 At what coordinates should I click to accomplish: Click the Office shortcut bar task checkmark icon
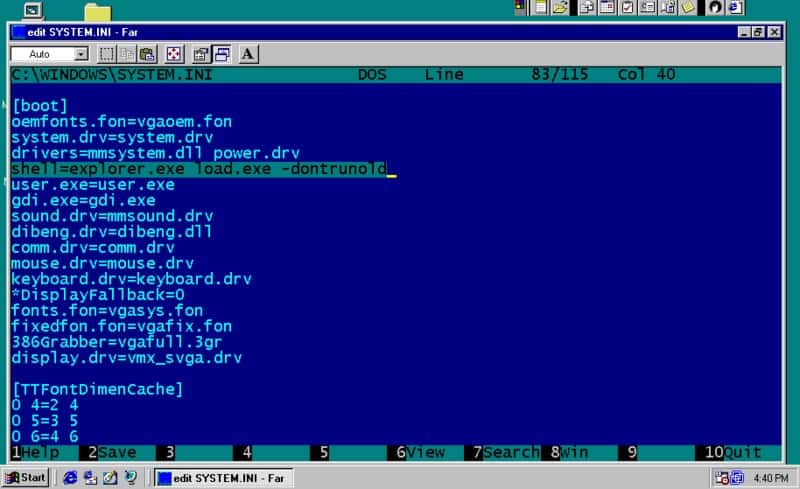[628, 7]
